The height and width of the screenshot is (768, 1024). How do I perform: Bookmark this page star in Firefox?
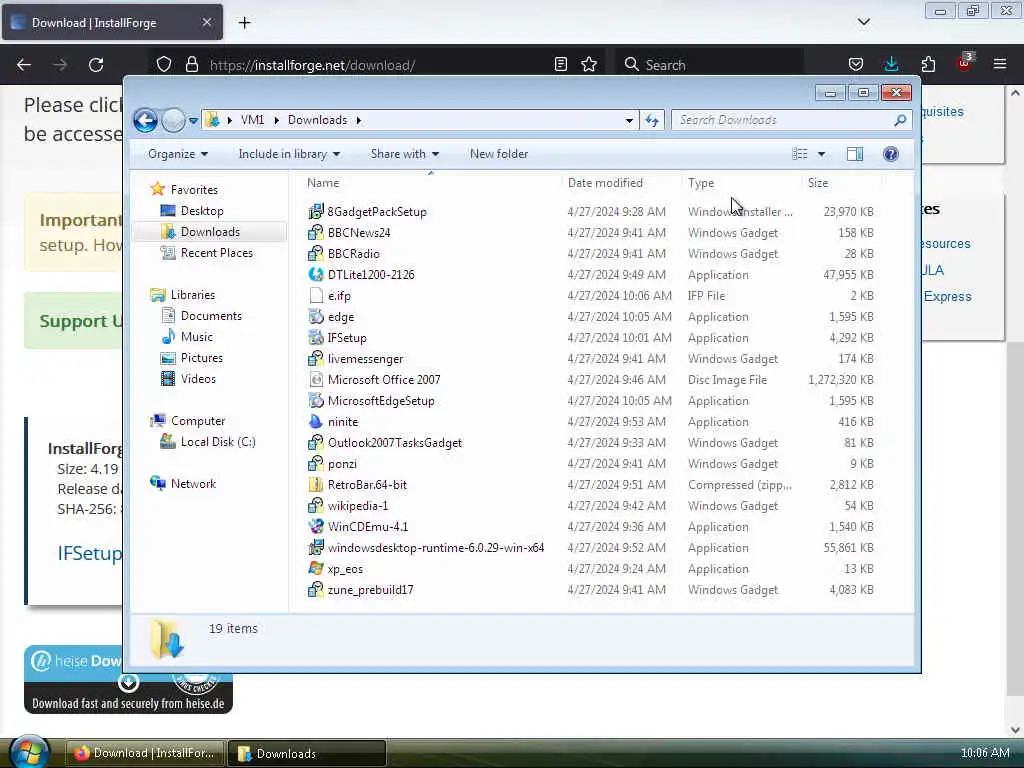(589, 64)
